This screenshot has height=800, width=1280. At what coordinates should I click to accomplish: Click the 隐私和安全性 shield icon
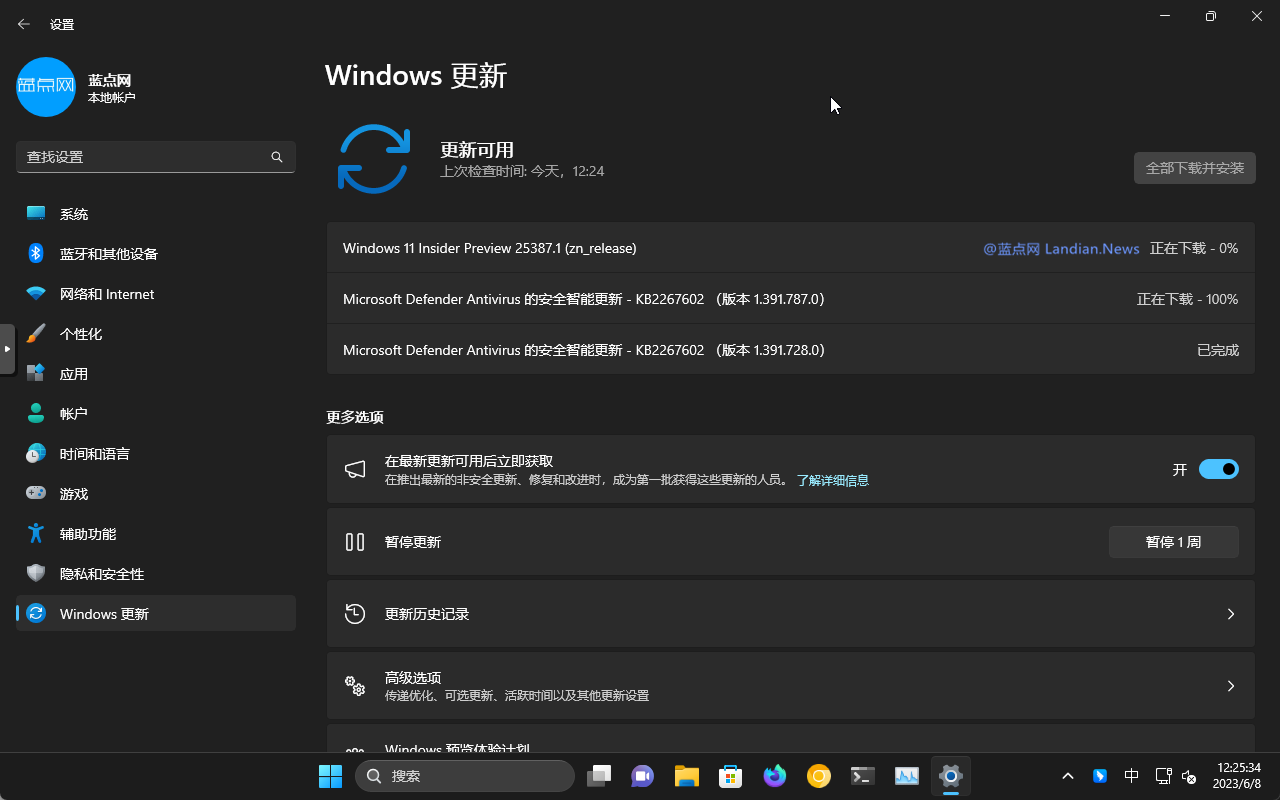click(36, 574)
